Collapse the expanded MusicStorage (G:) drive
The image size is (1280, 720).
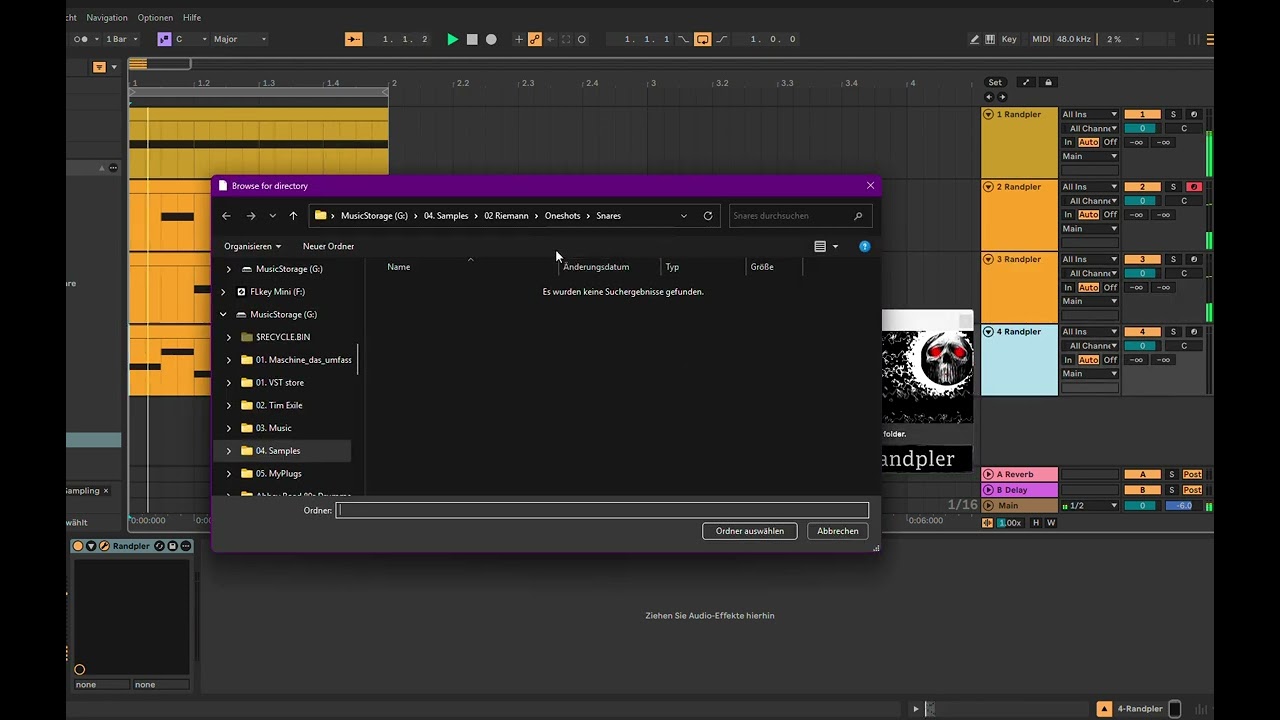coord(223,315)
